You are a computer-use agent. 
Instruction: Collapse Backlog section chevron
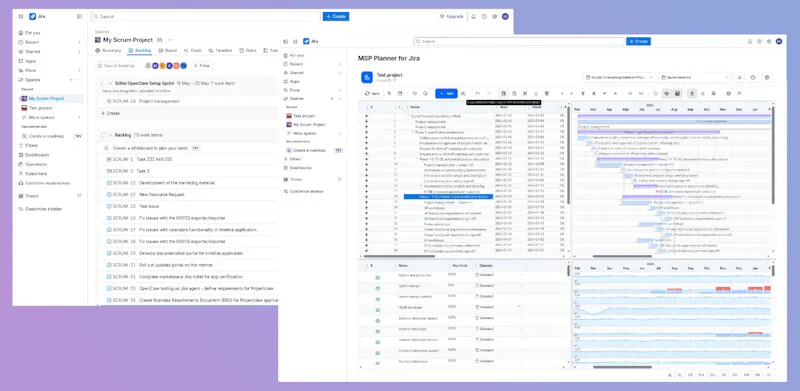click(x=110, y=135)
